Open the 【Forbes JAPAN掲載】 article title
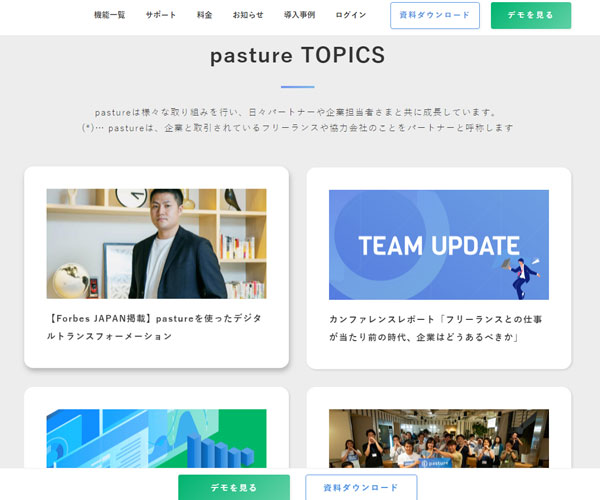This screenshot has width=600, height=500. (156, 327)
